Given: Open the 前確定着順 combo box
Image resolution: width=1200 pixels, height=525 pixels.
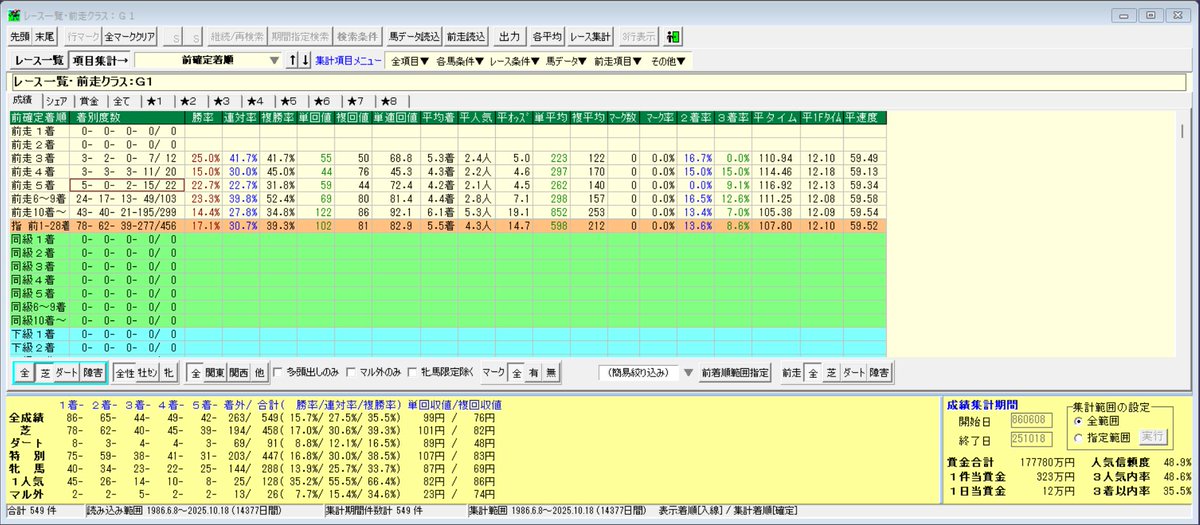Looking at the screenshot, I should 210,61.
